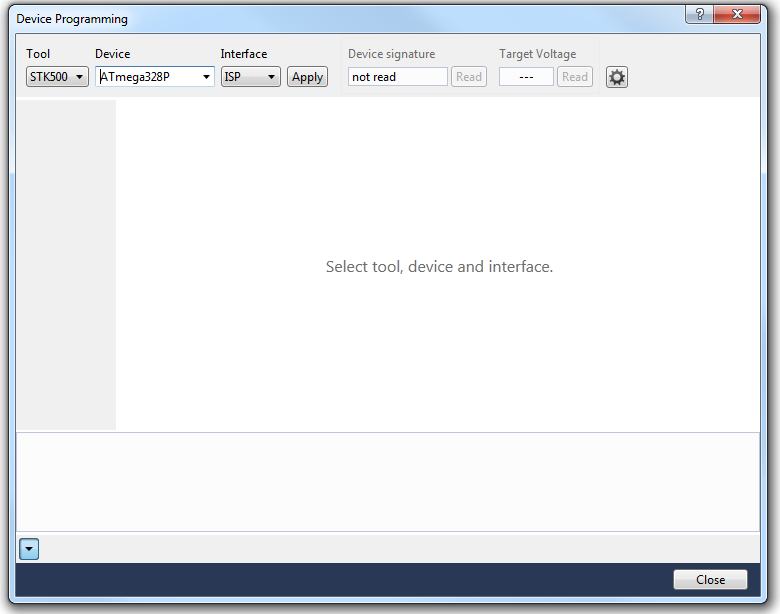Screen dimensions: 780x614
Task: Expand the output log arrow button
Action: pyautogui.click(x=28, y=548)
